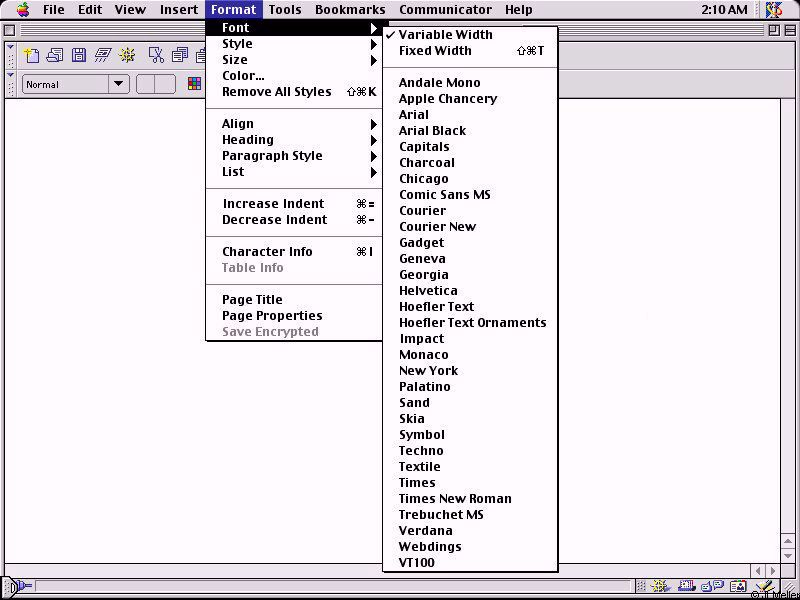
Task: Open the Mail inbox icon in the status bar
Action: pos(686,586)
